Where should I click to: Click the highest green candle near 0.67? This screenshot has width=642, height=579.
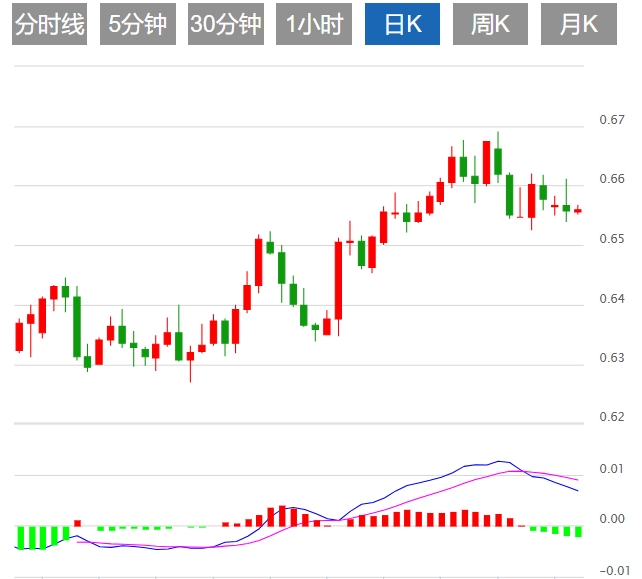coord(498,161)
